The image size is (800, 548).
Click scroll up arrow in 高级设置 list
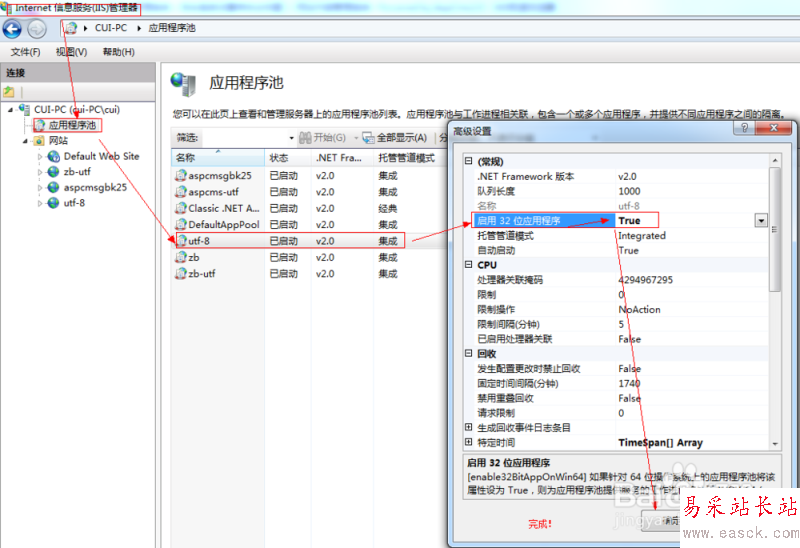(775, 161)
